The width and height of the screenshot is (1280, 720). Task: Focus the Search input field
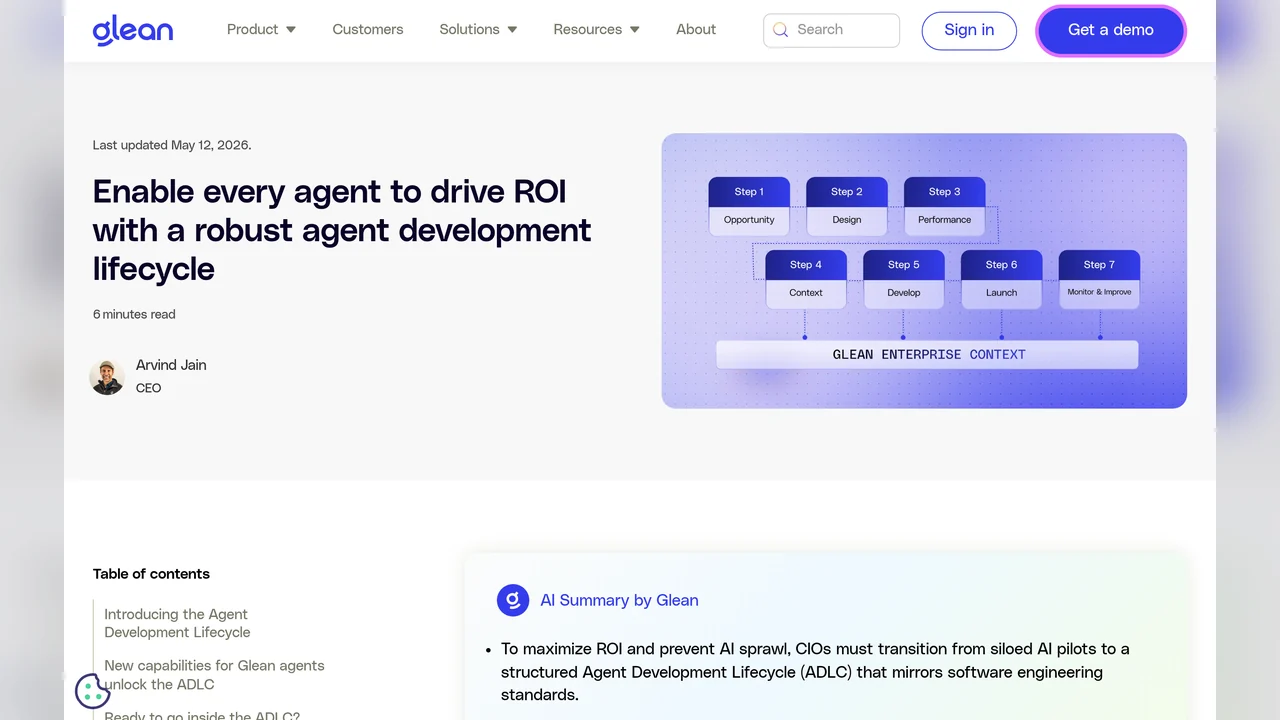coord(831,30)
